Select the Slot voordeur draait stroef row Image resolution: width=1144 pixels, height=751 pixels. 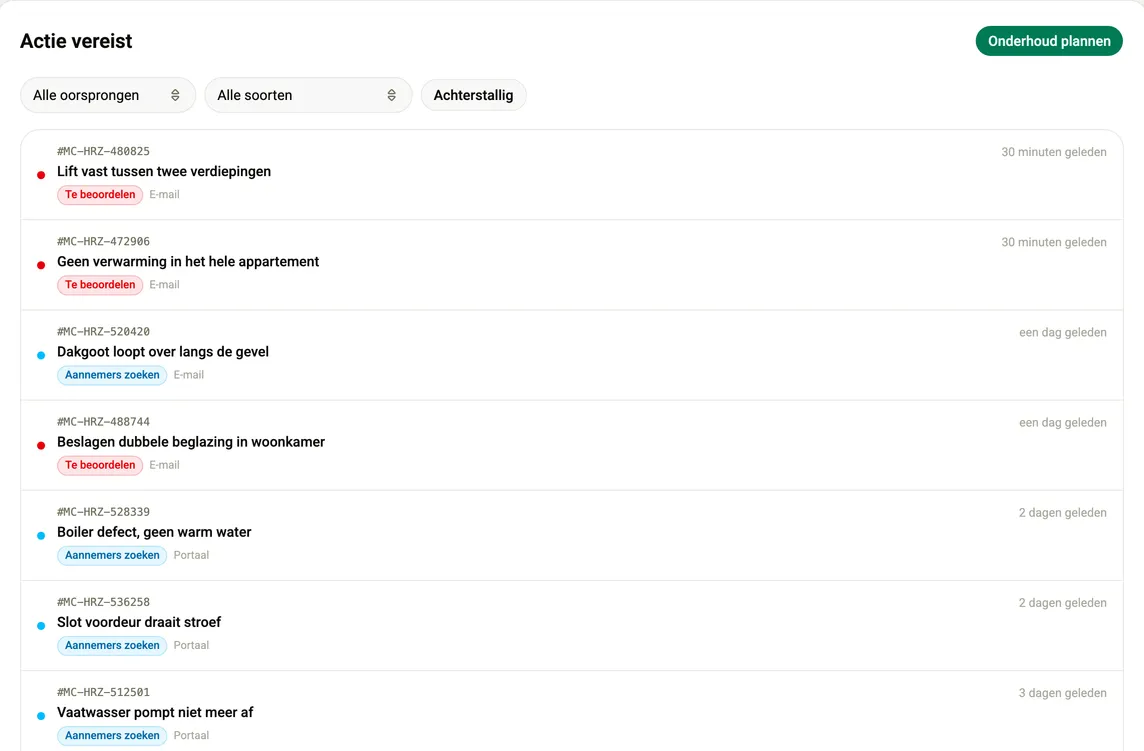[x=572, y=625]
